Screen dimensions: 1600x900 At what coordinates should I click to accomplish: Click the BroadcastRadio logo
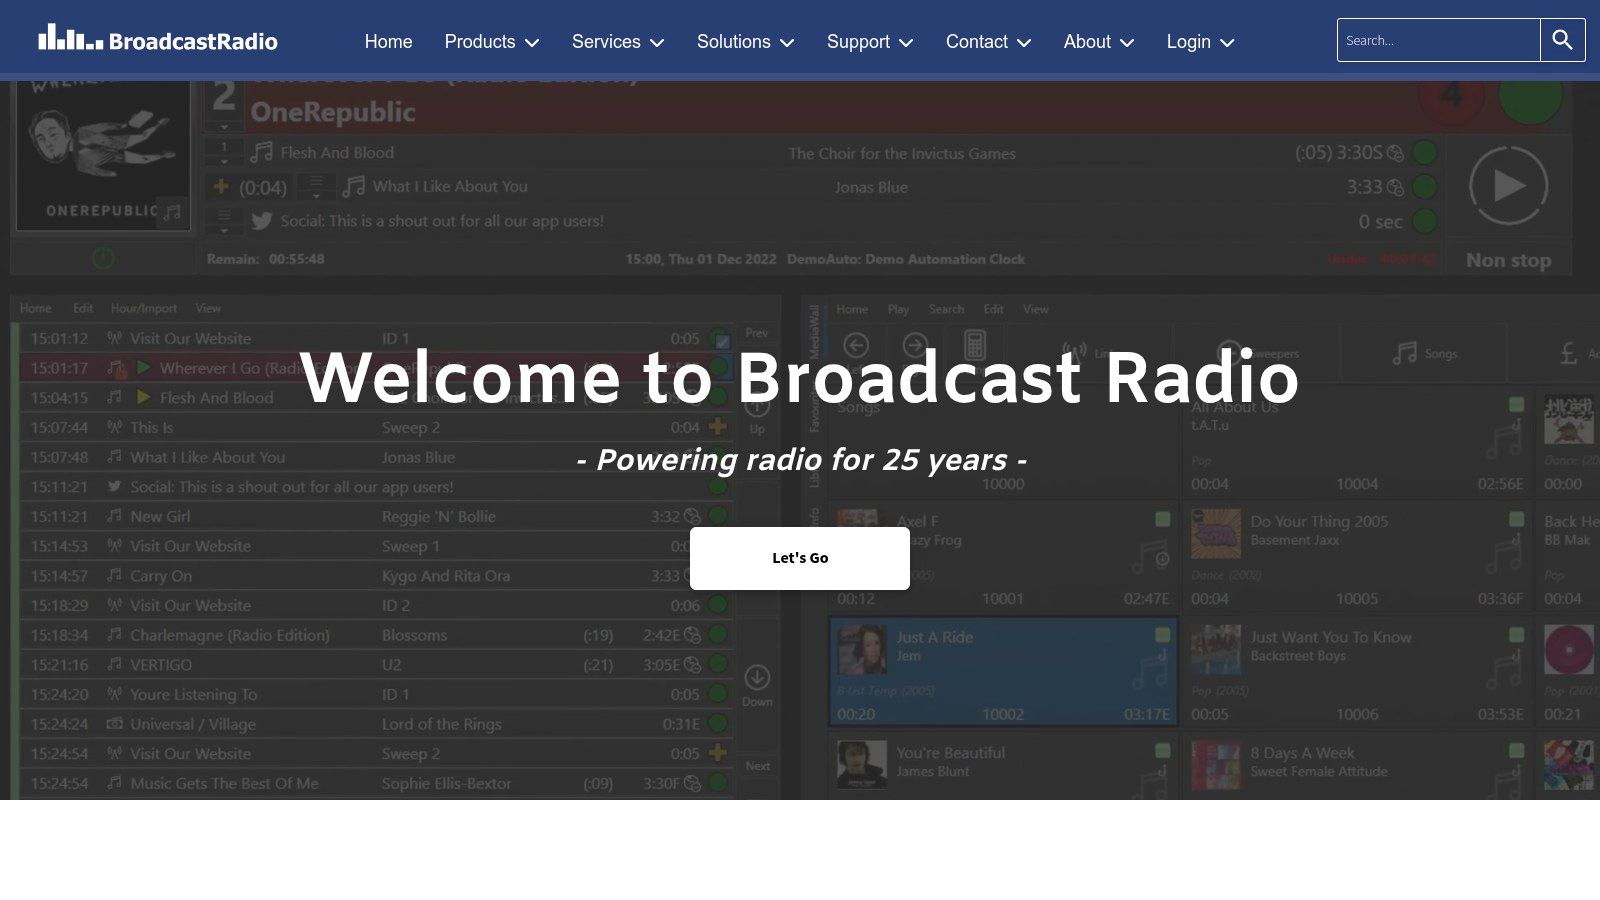(158, 40)
